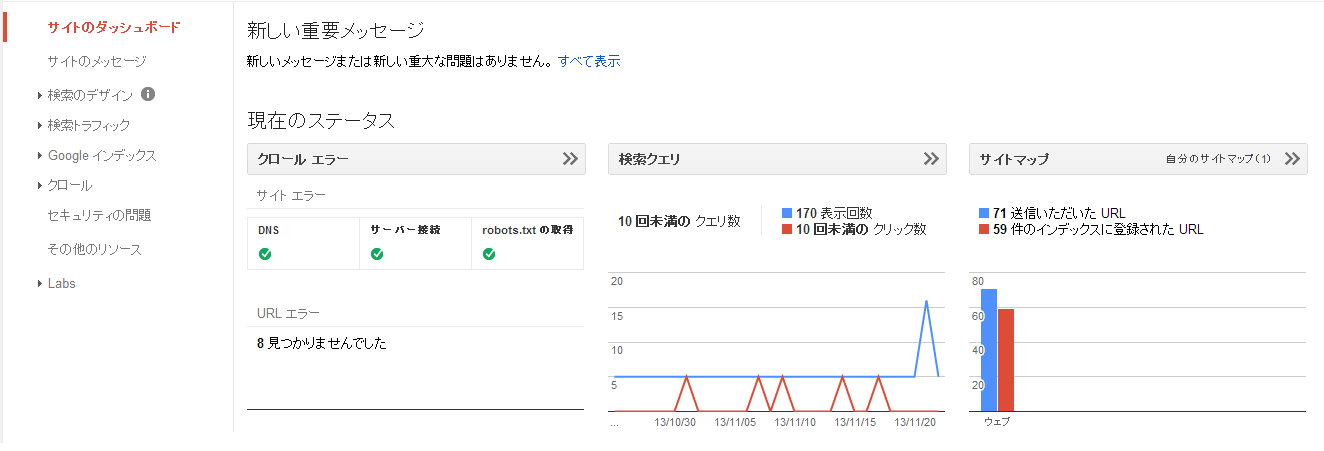The width and height of the screenshot is (1324, 451).
Task: Click the 13/11/15 date label on chart
Action: coord(855,423)
